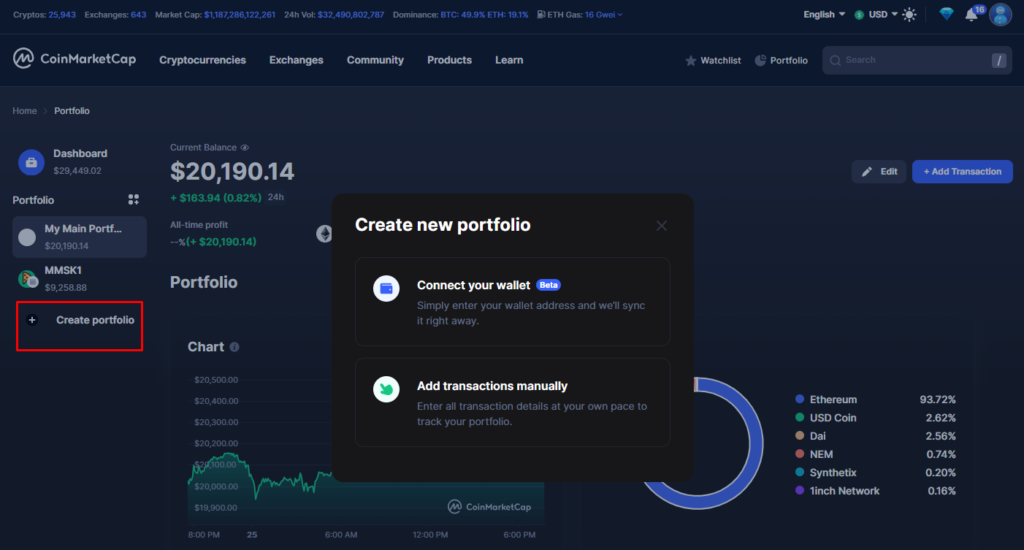Click the Ethereum legend color dot

click(799, 399)
